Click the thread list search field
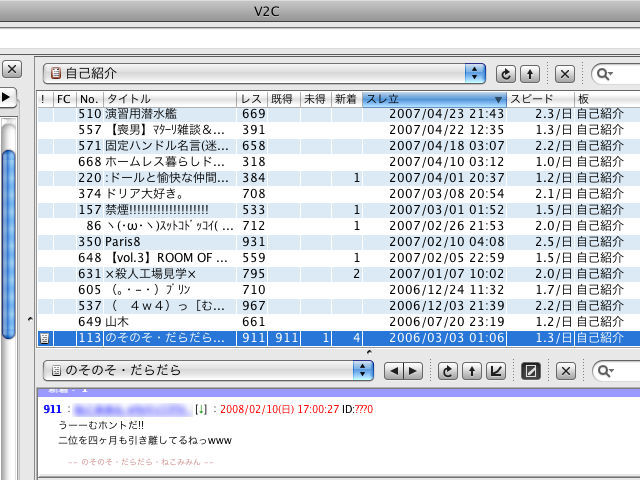 click(x=622, y=73)
